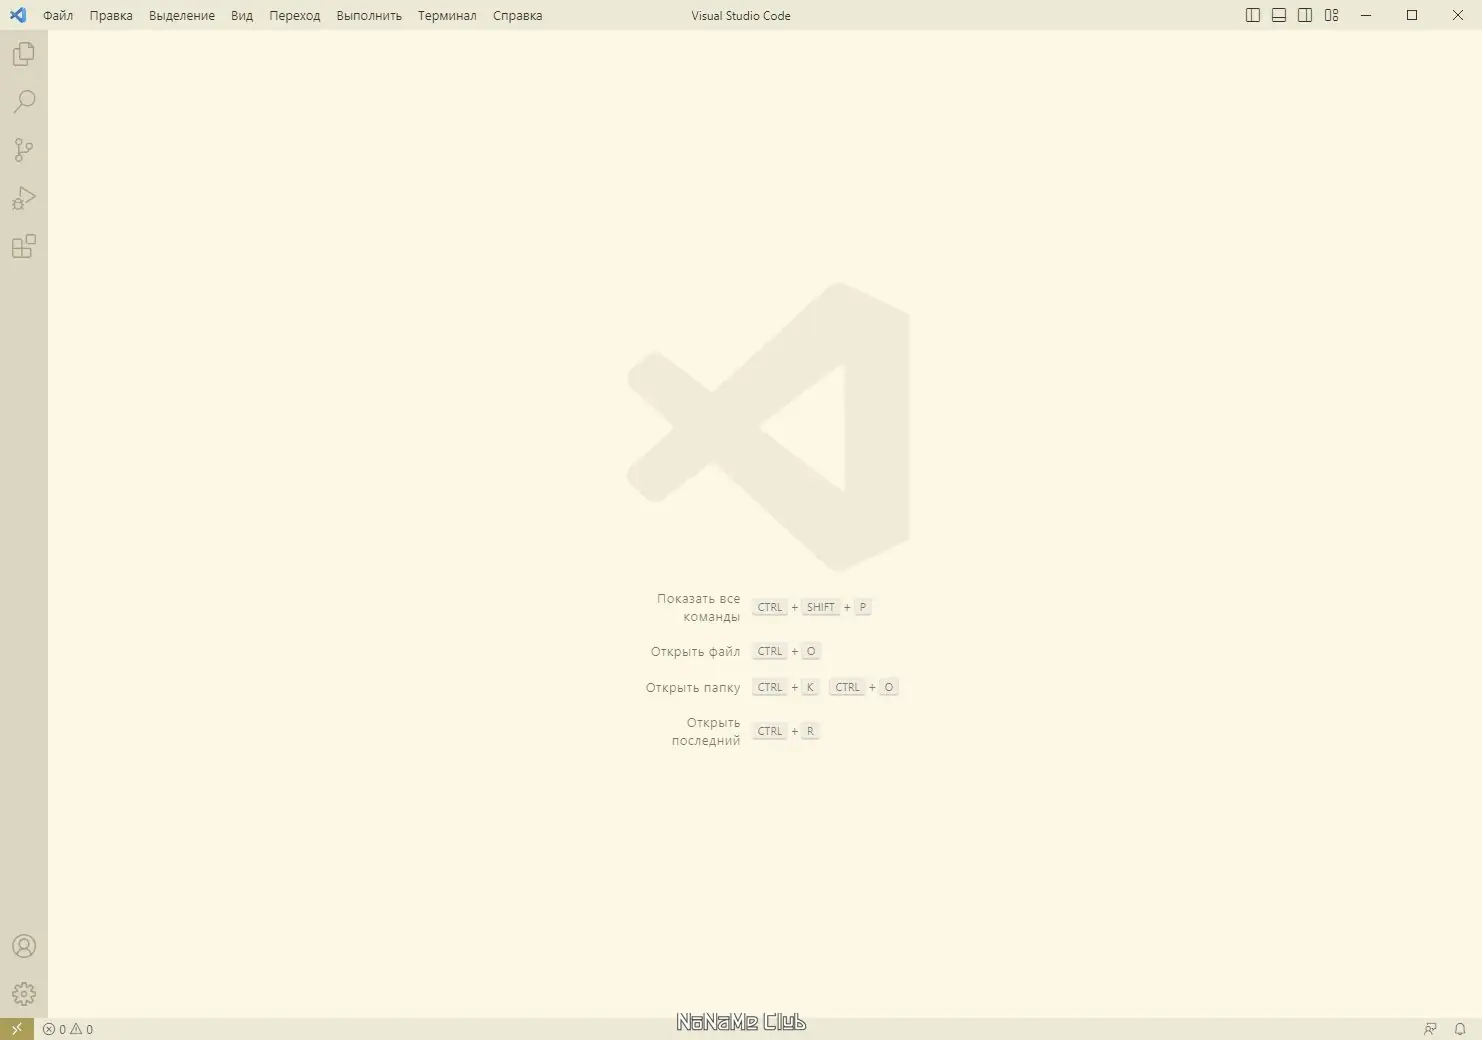Open the Run and Debug view
The width and height of the screenshot is (1482, 1040).
tap(24, 198)
